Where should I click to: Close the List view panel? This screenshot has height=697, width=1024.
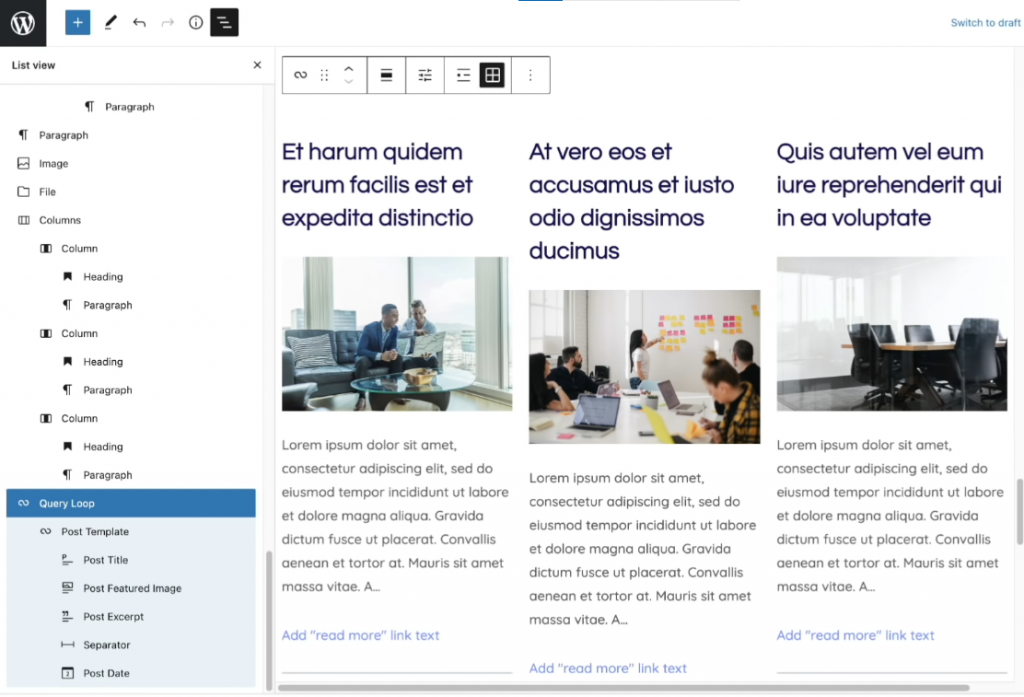[257, 65]
